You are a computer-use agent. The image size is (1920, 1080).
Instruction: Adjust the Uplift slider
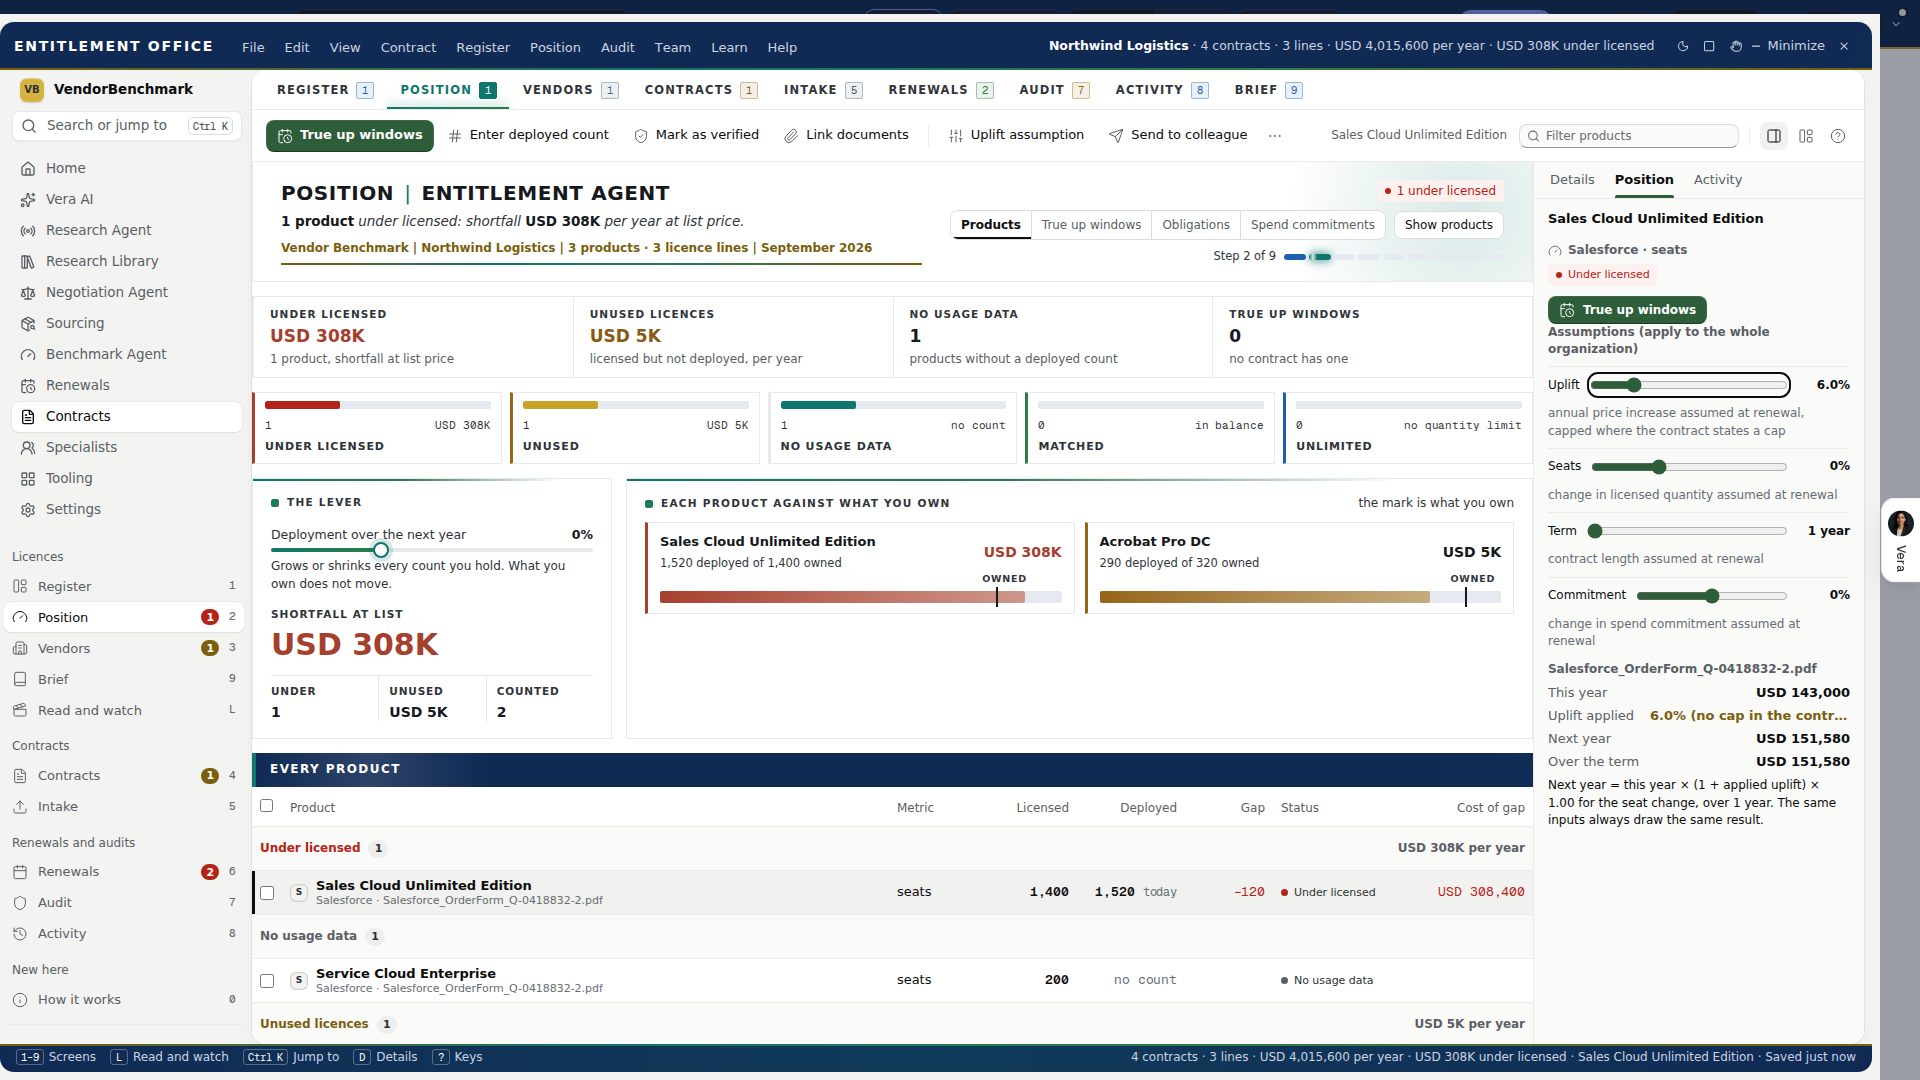(x=1689, y=385)
